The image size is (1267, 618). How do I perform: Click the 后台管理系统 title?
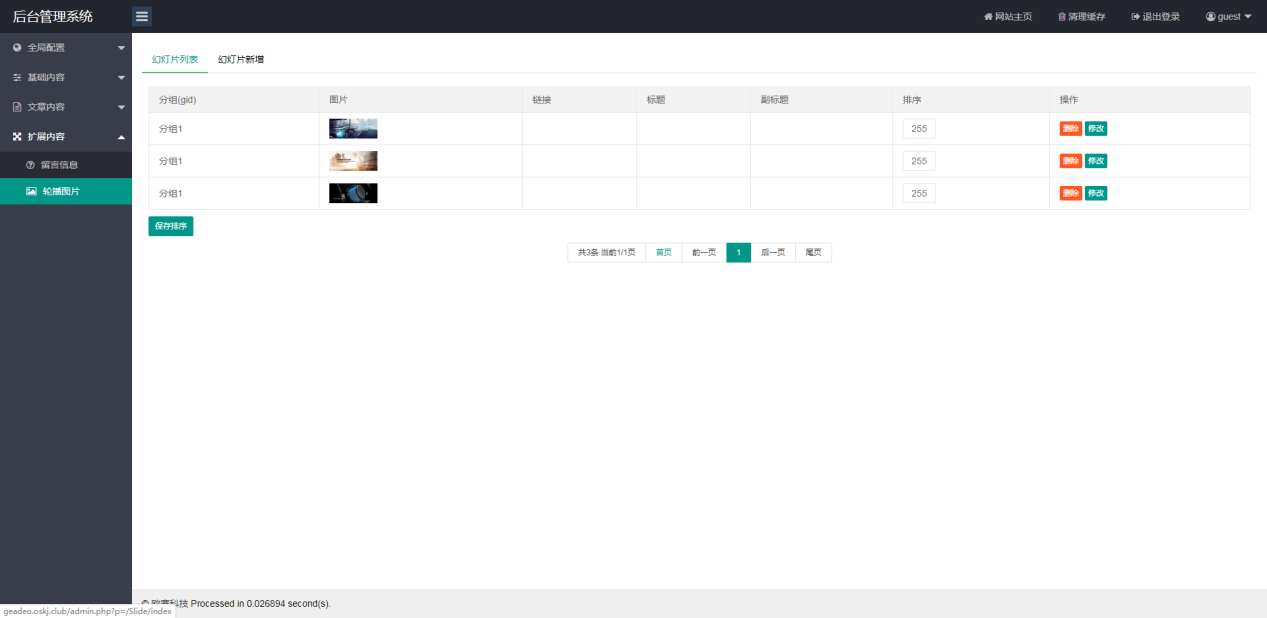[52, 16]
